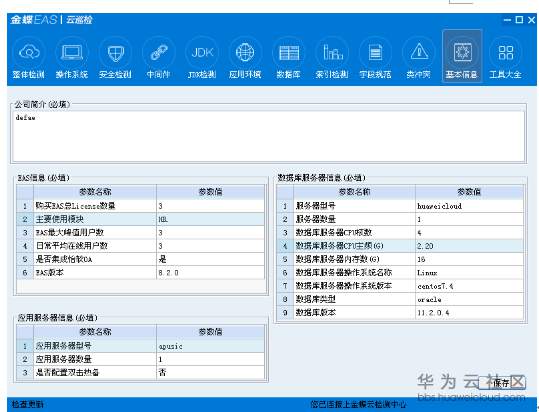
Task: Select the value for 购买EAS总License数量
Action: tap(210, 206)
